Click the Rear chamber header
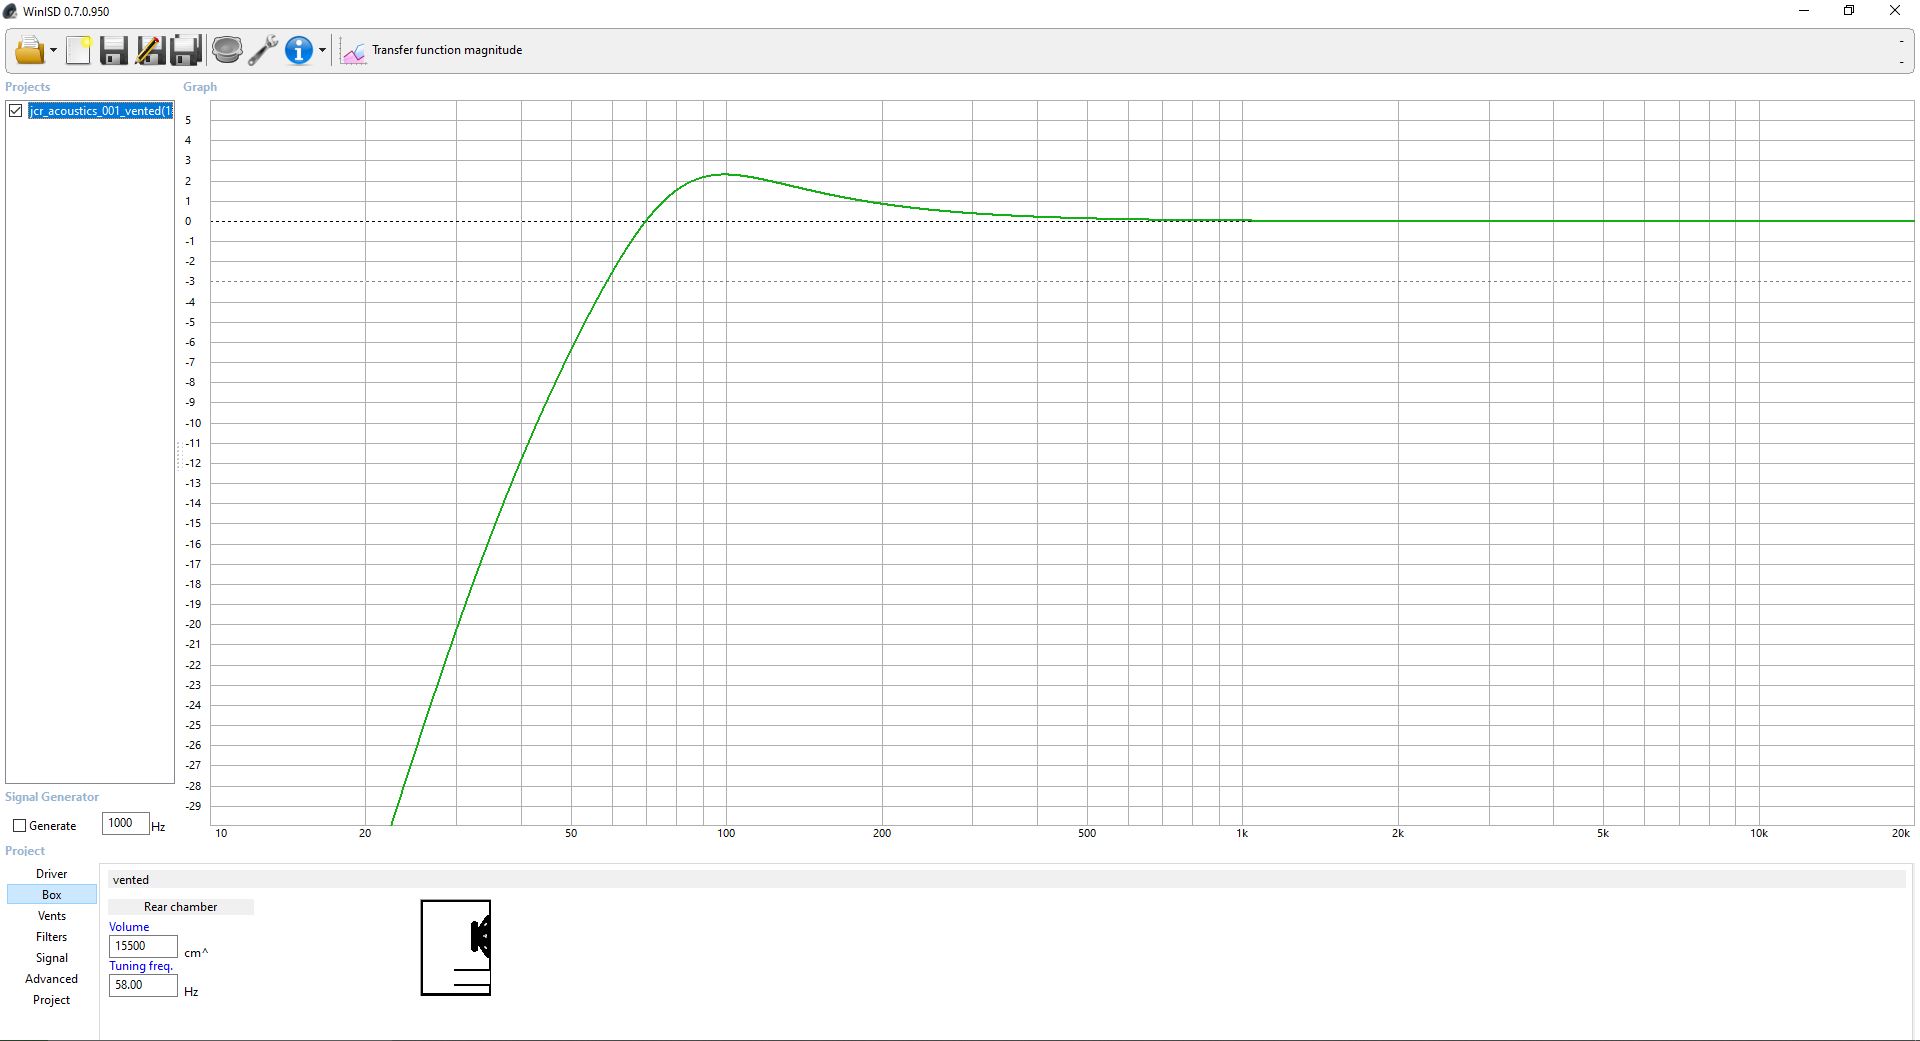 [181, 907]
